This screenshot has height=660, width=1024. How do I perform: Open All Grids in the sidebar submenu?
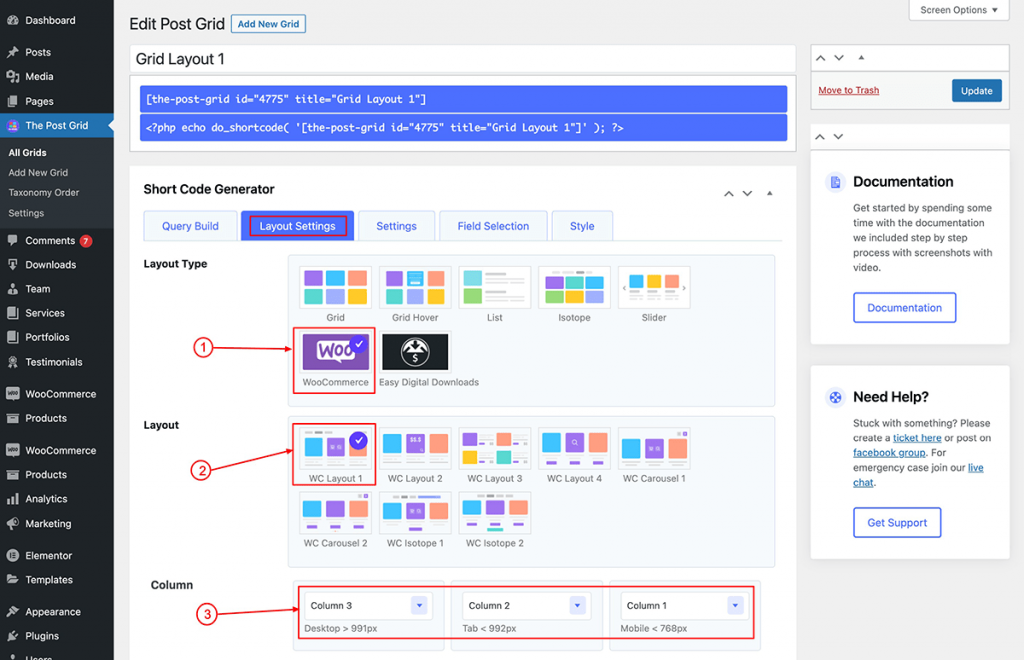(27, 153)
